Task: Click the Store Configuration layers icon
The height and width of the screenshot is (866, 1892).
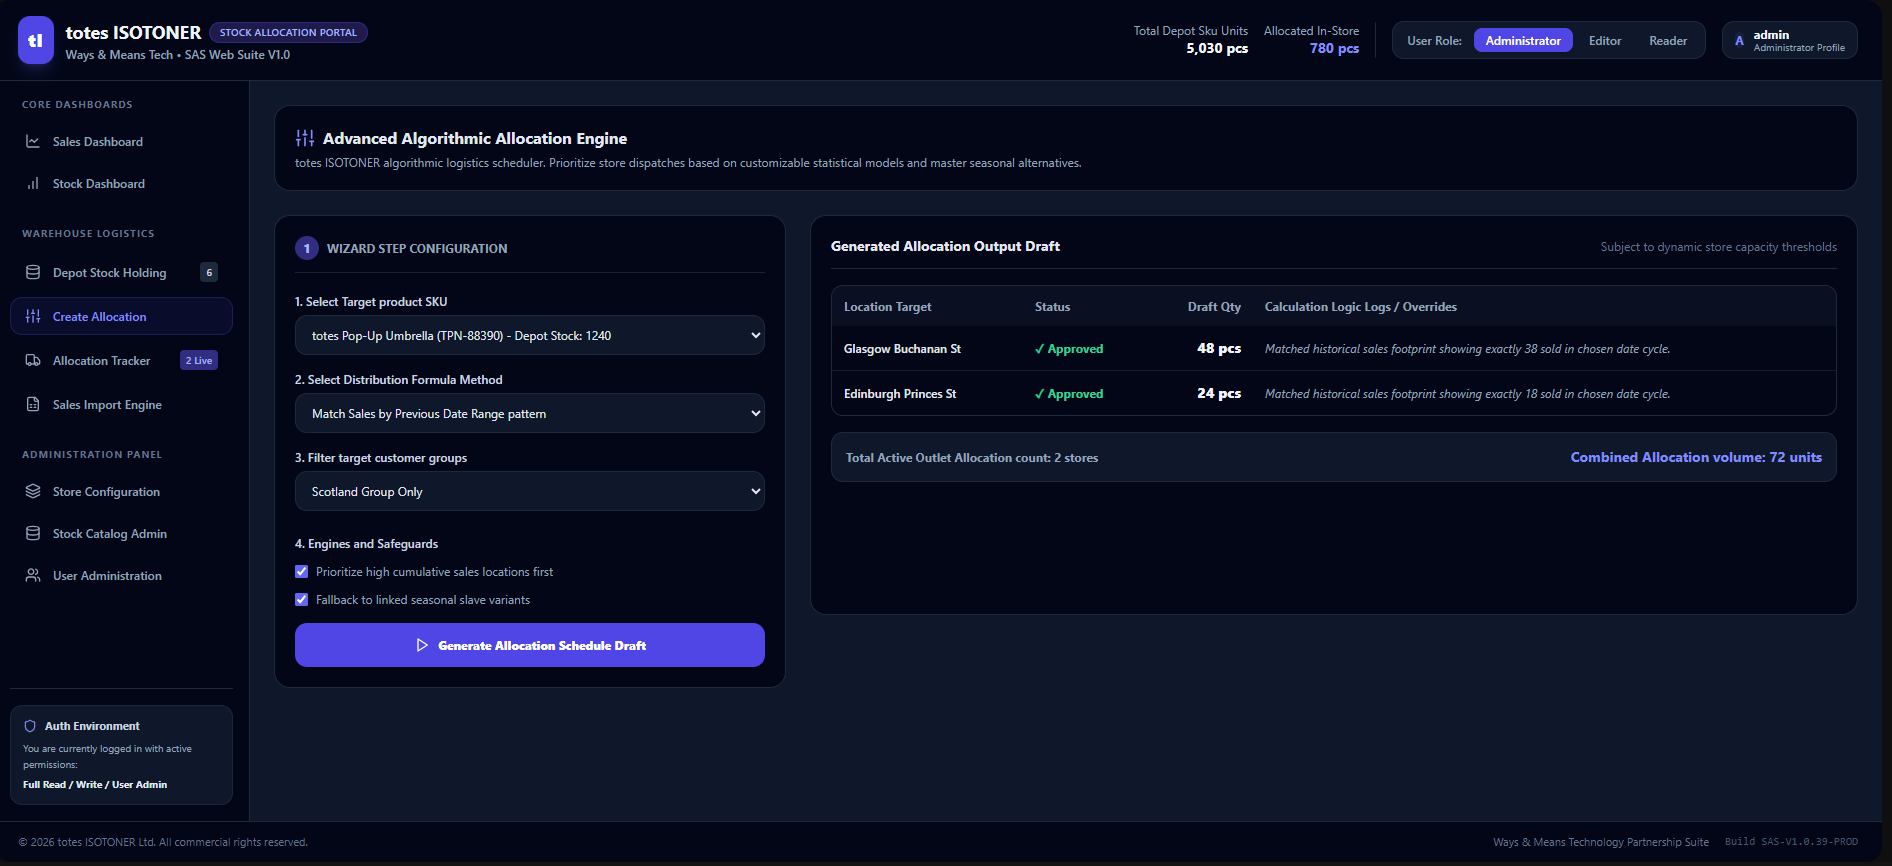Action: point(33,492)
